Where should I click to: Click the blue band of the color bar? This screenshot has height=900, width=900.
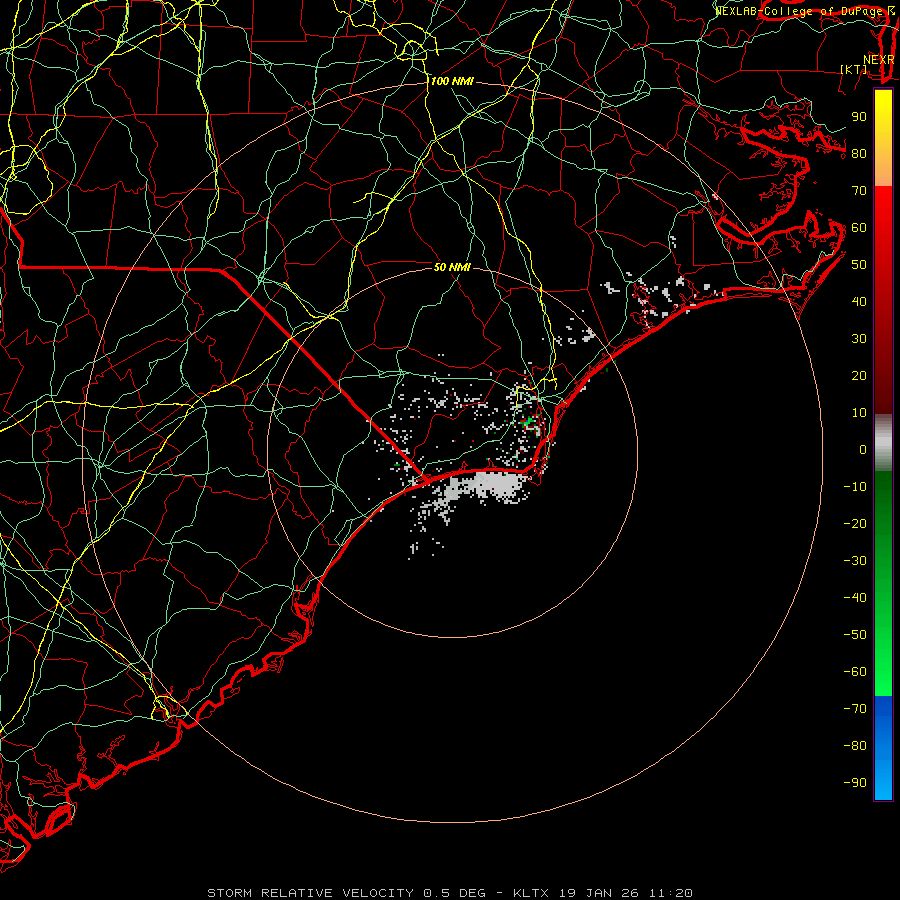pyautogui.click(x=883, y=748)
